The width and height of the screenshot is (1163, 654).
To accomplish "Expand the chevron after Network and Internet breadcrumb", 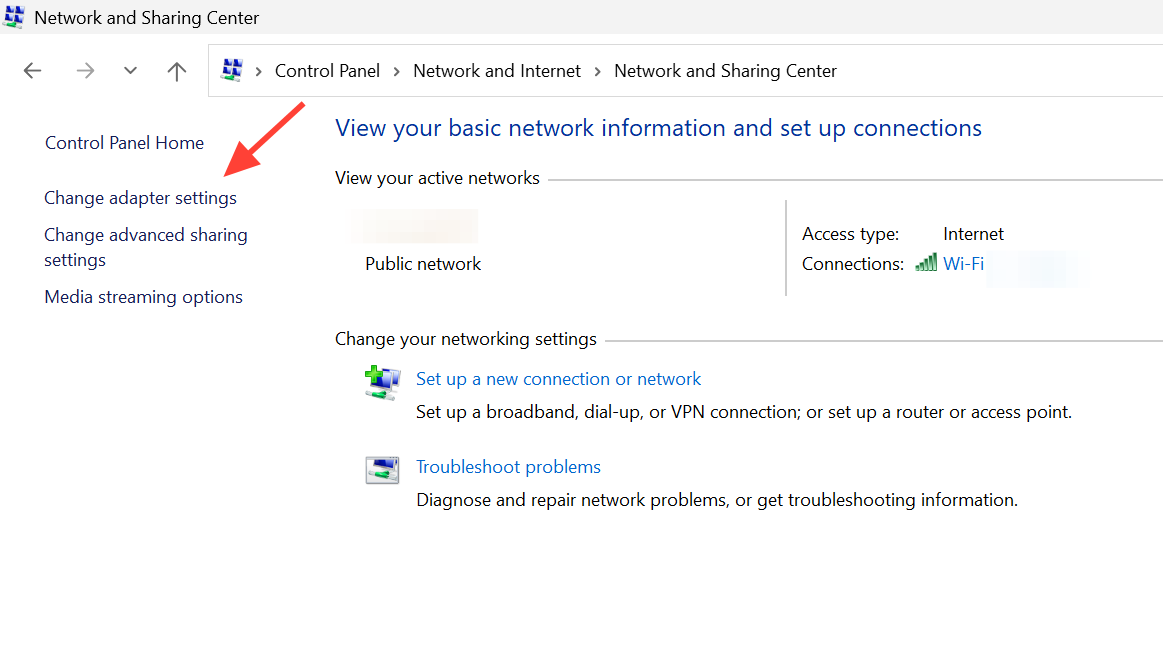I will pos(597,71).
